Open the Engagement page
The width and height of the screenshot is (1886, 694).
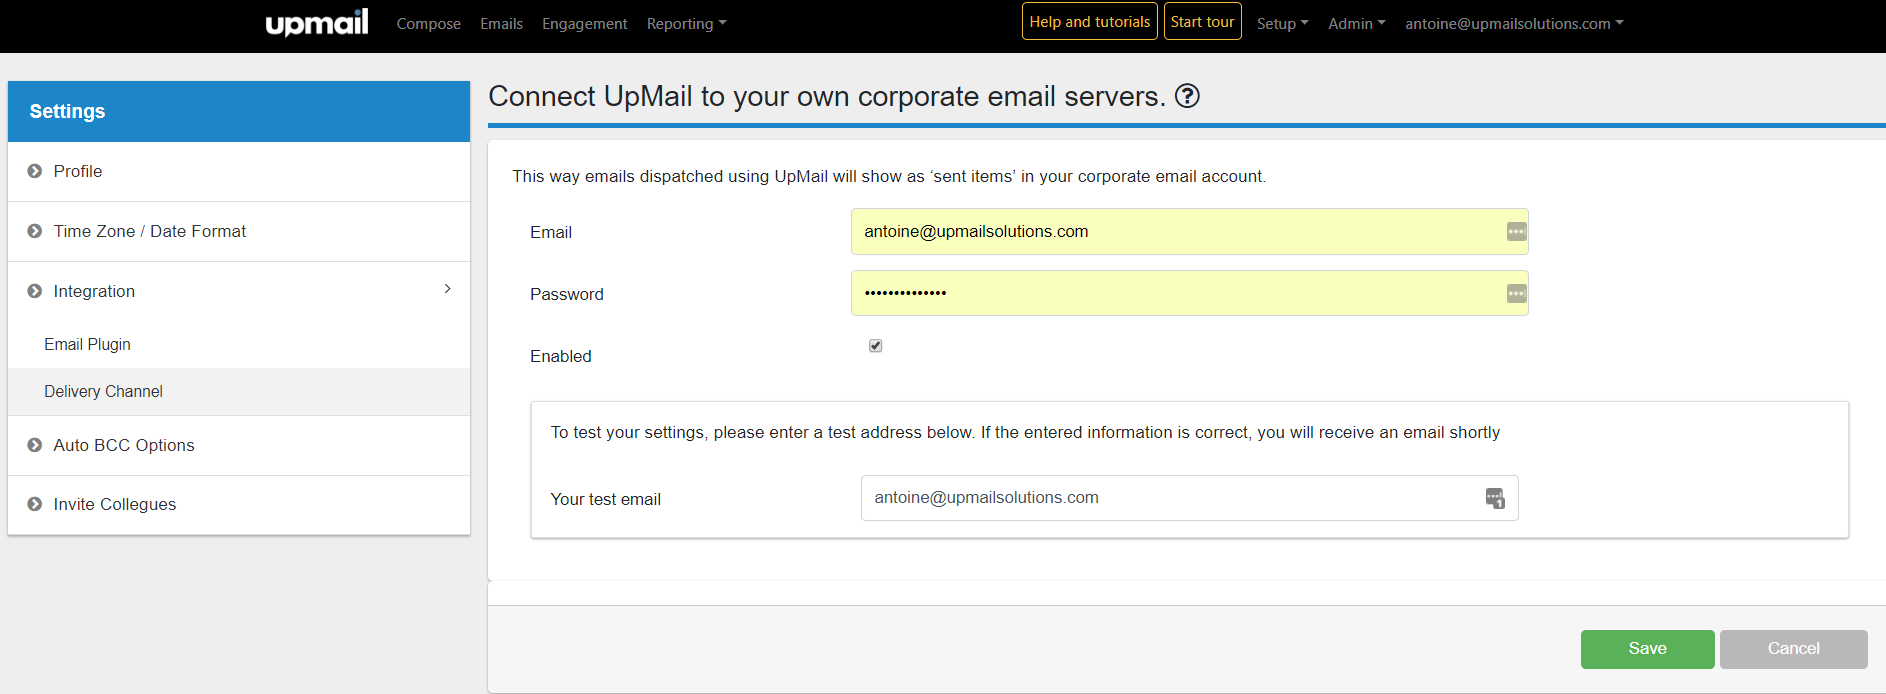pyautogui.click(x=584, y=24)
